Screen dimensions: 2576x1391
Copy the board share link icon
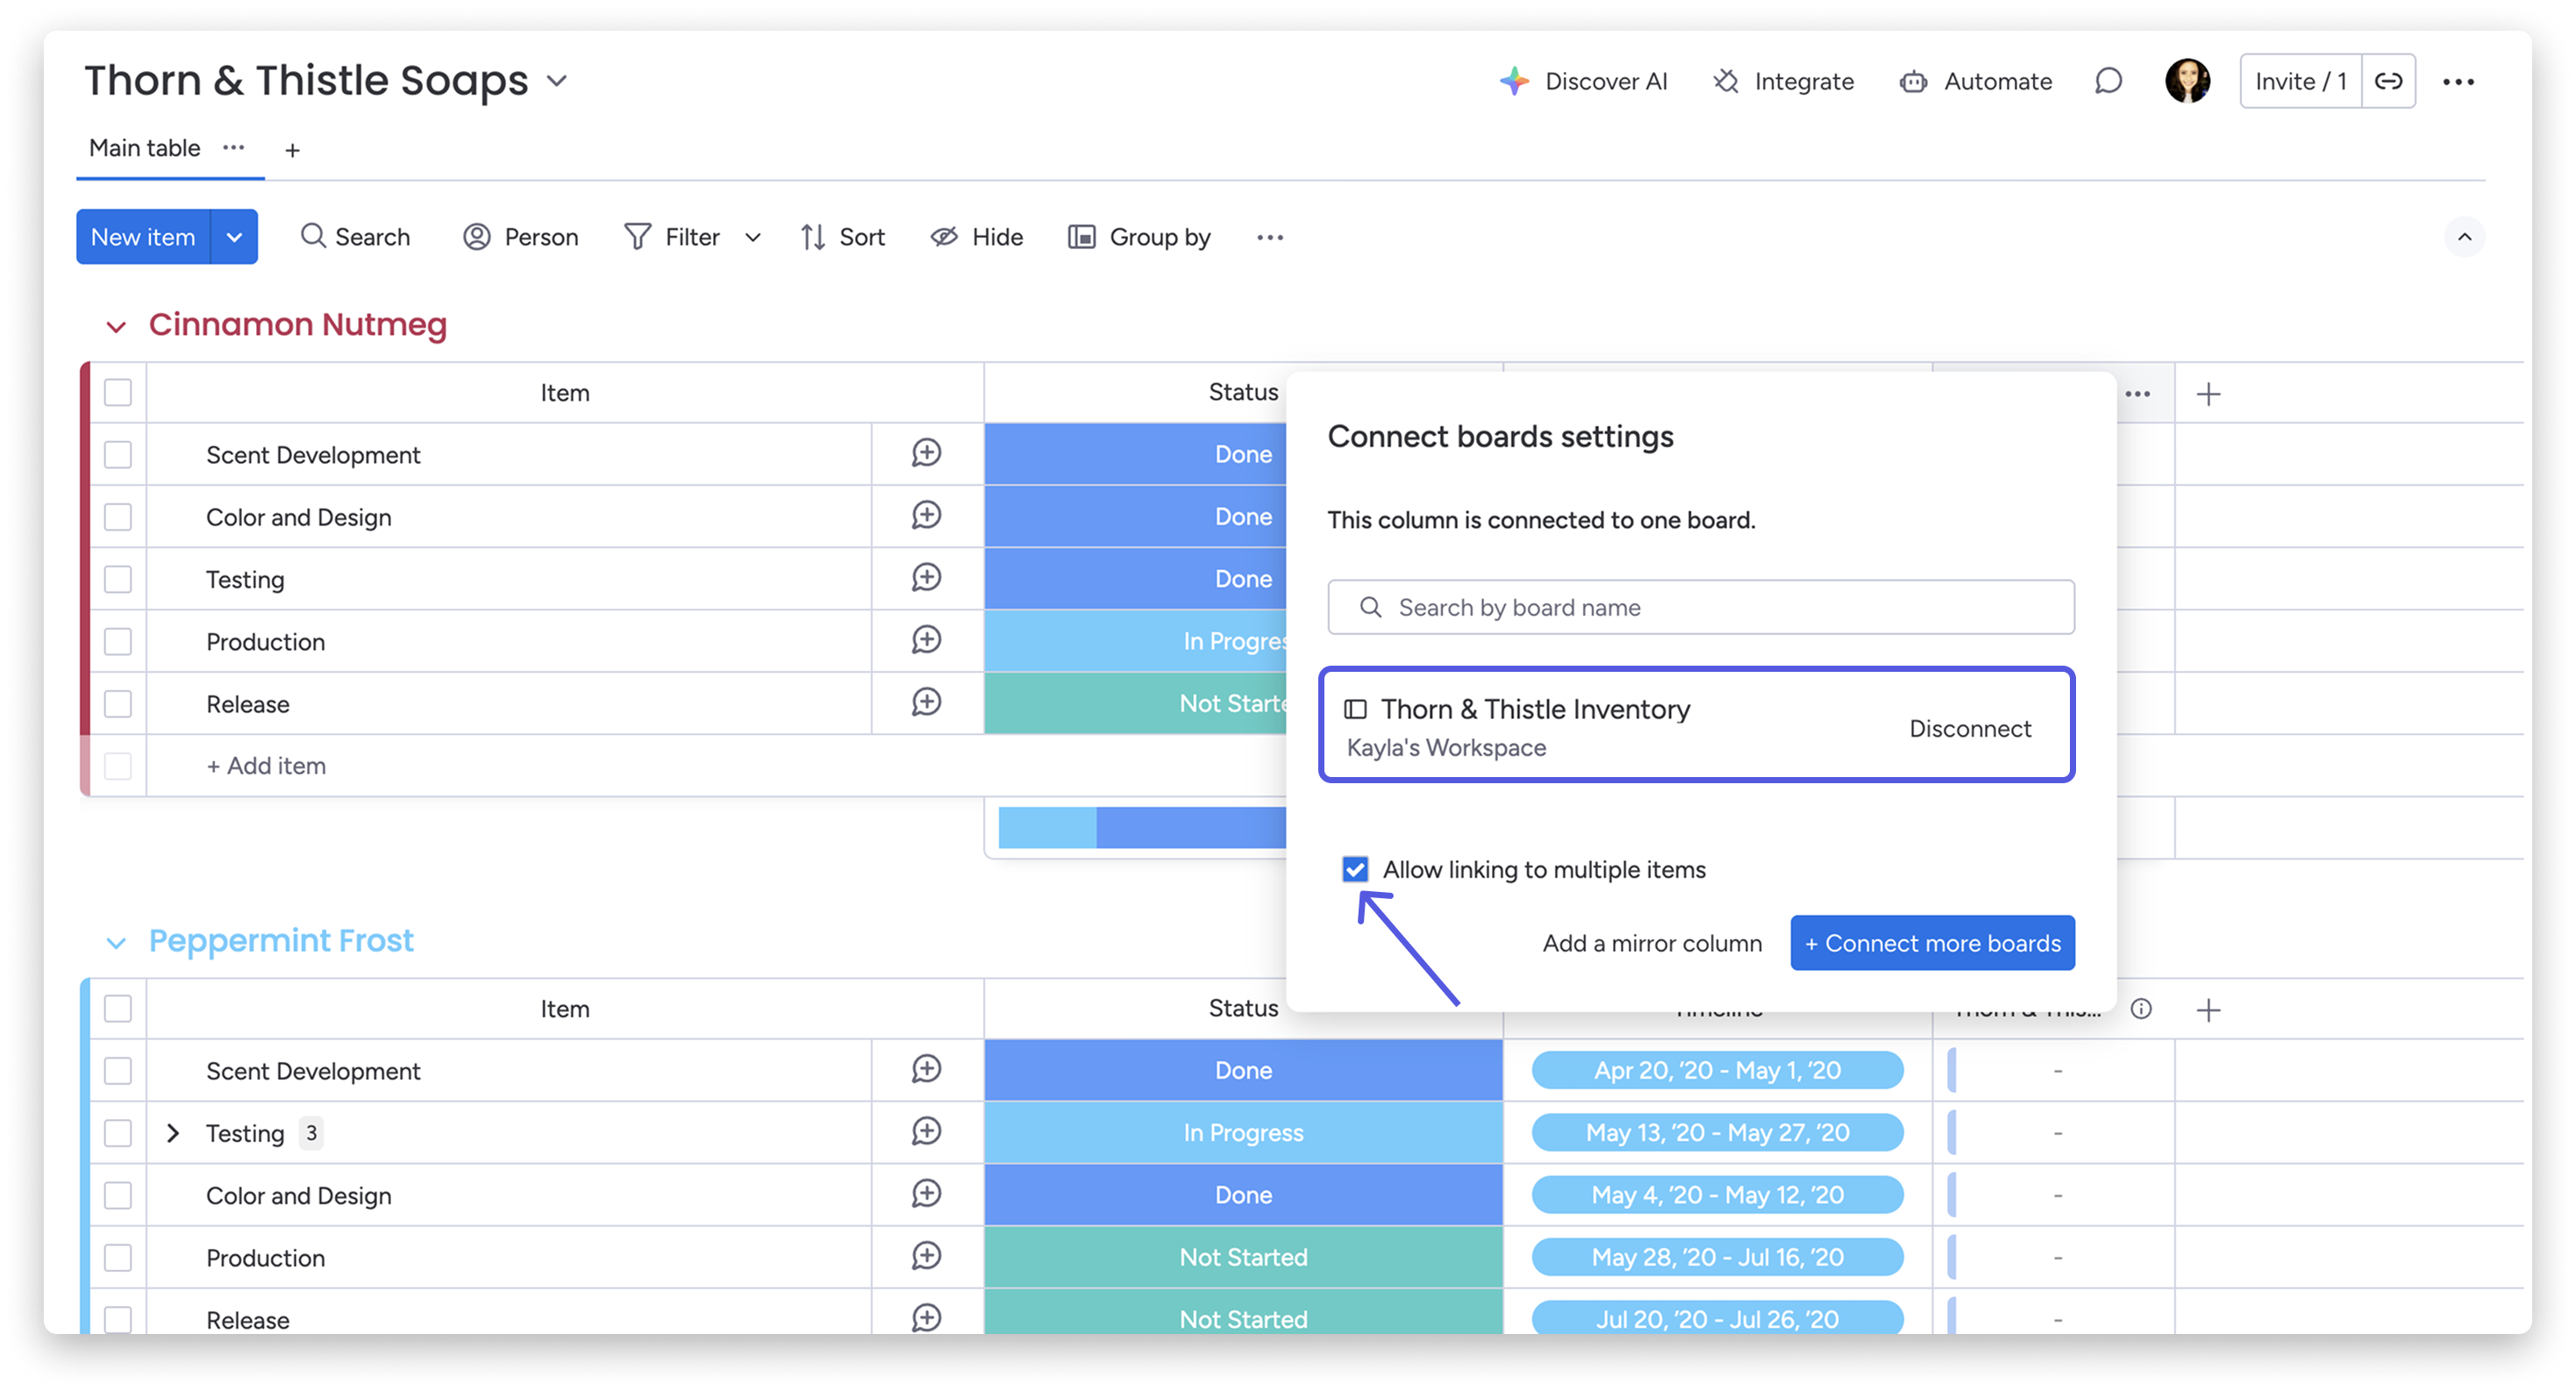click(x=2389, y=81)
